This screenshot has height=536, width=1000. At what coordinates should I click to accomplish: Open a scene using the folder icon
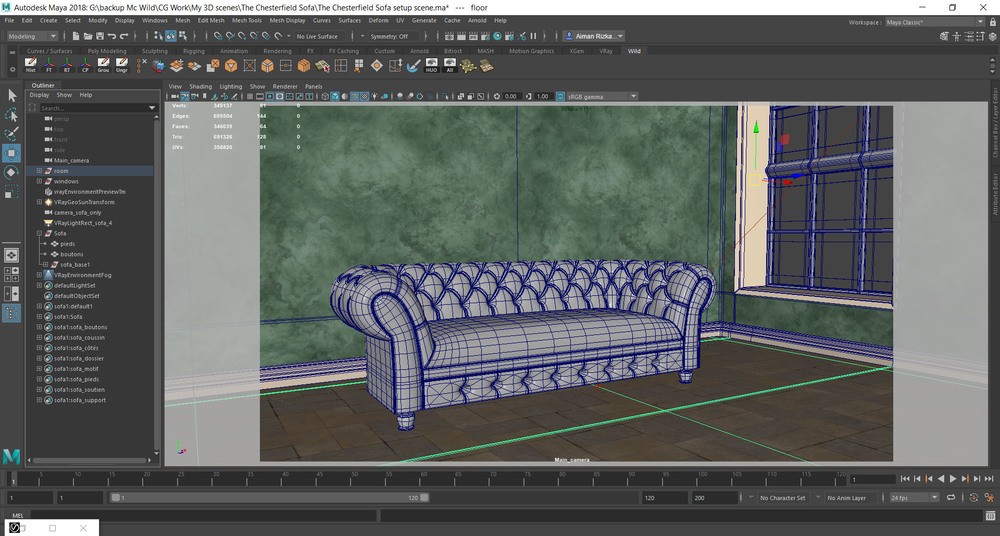pos(88,36)
